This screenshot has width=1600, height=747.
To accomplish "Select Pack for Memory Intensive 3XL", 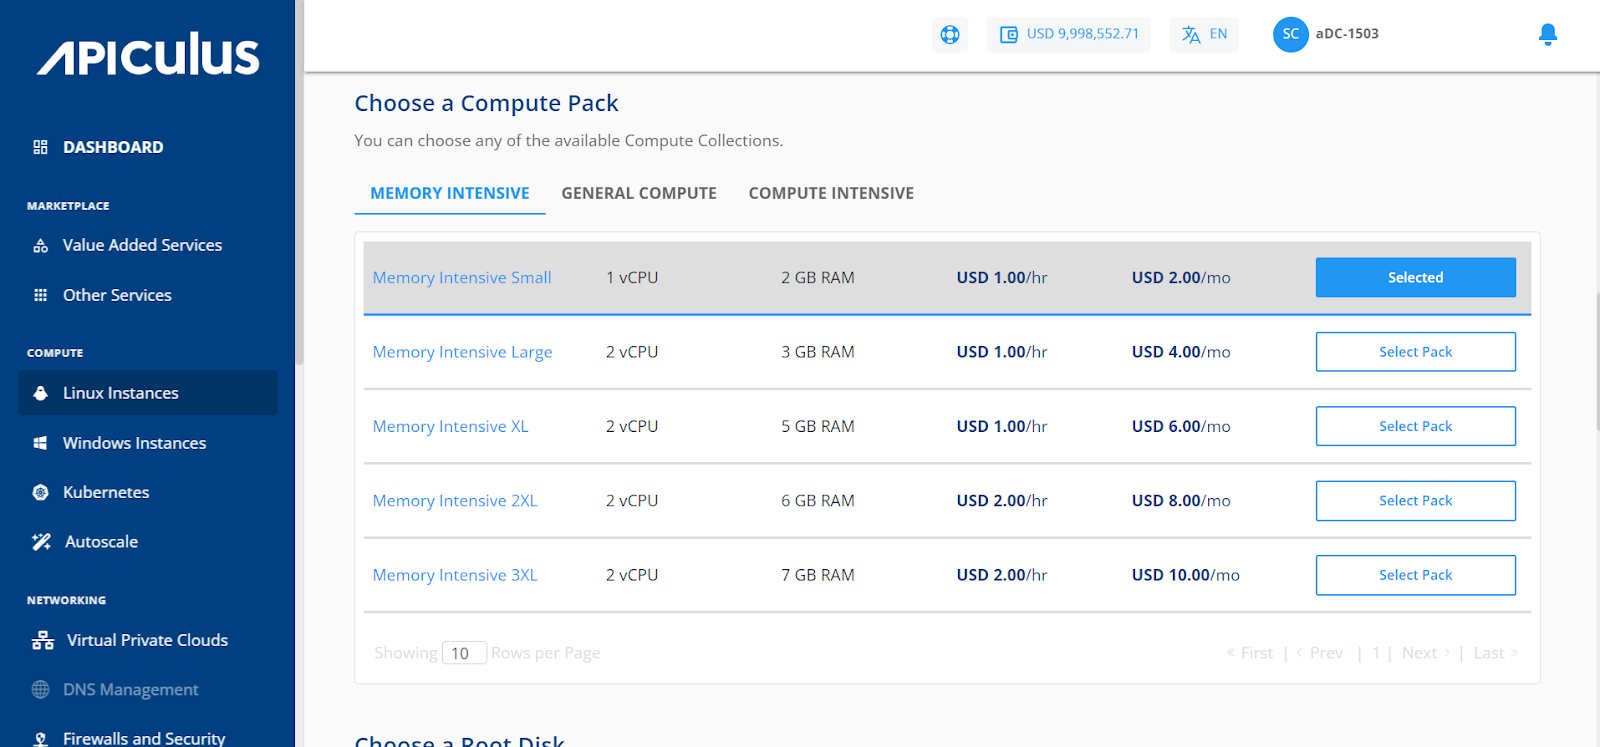I will pos(1415,575).
